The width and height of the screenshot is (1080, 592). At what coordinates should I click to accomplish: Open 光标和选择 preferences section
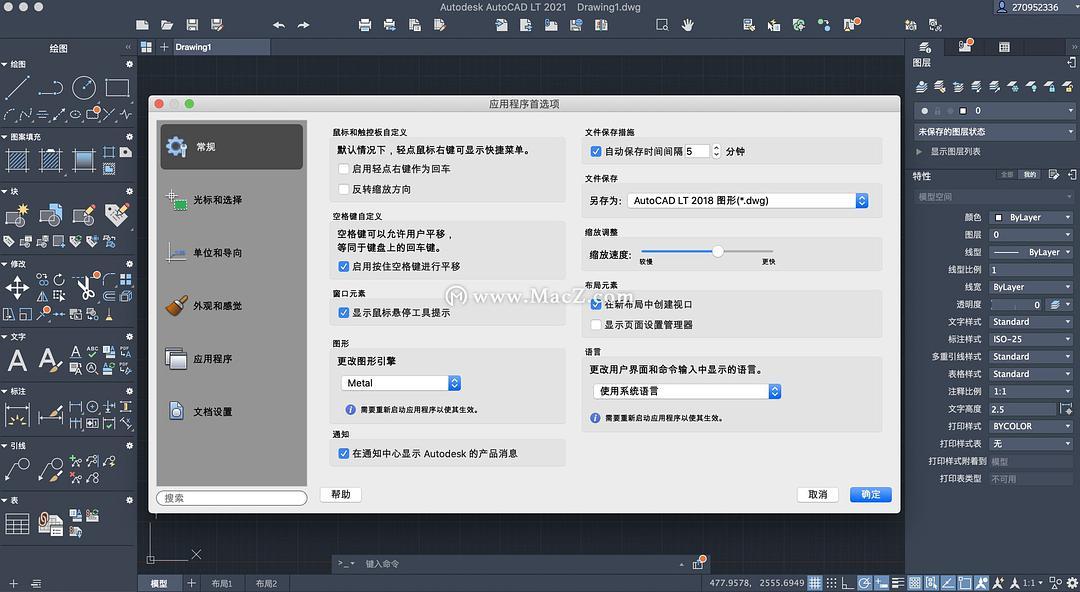click(x=231, y=200)
